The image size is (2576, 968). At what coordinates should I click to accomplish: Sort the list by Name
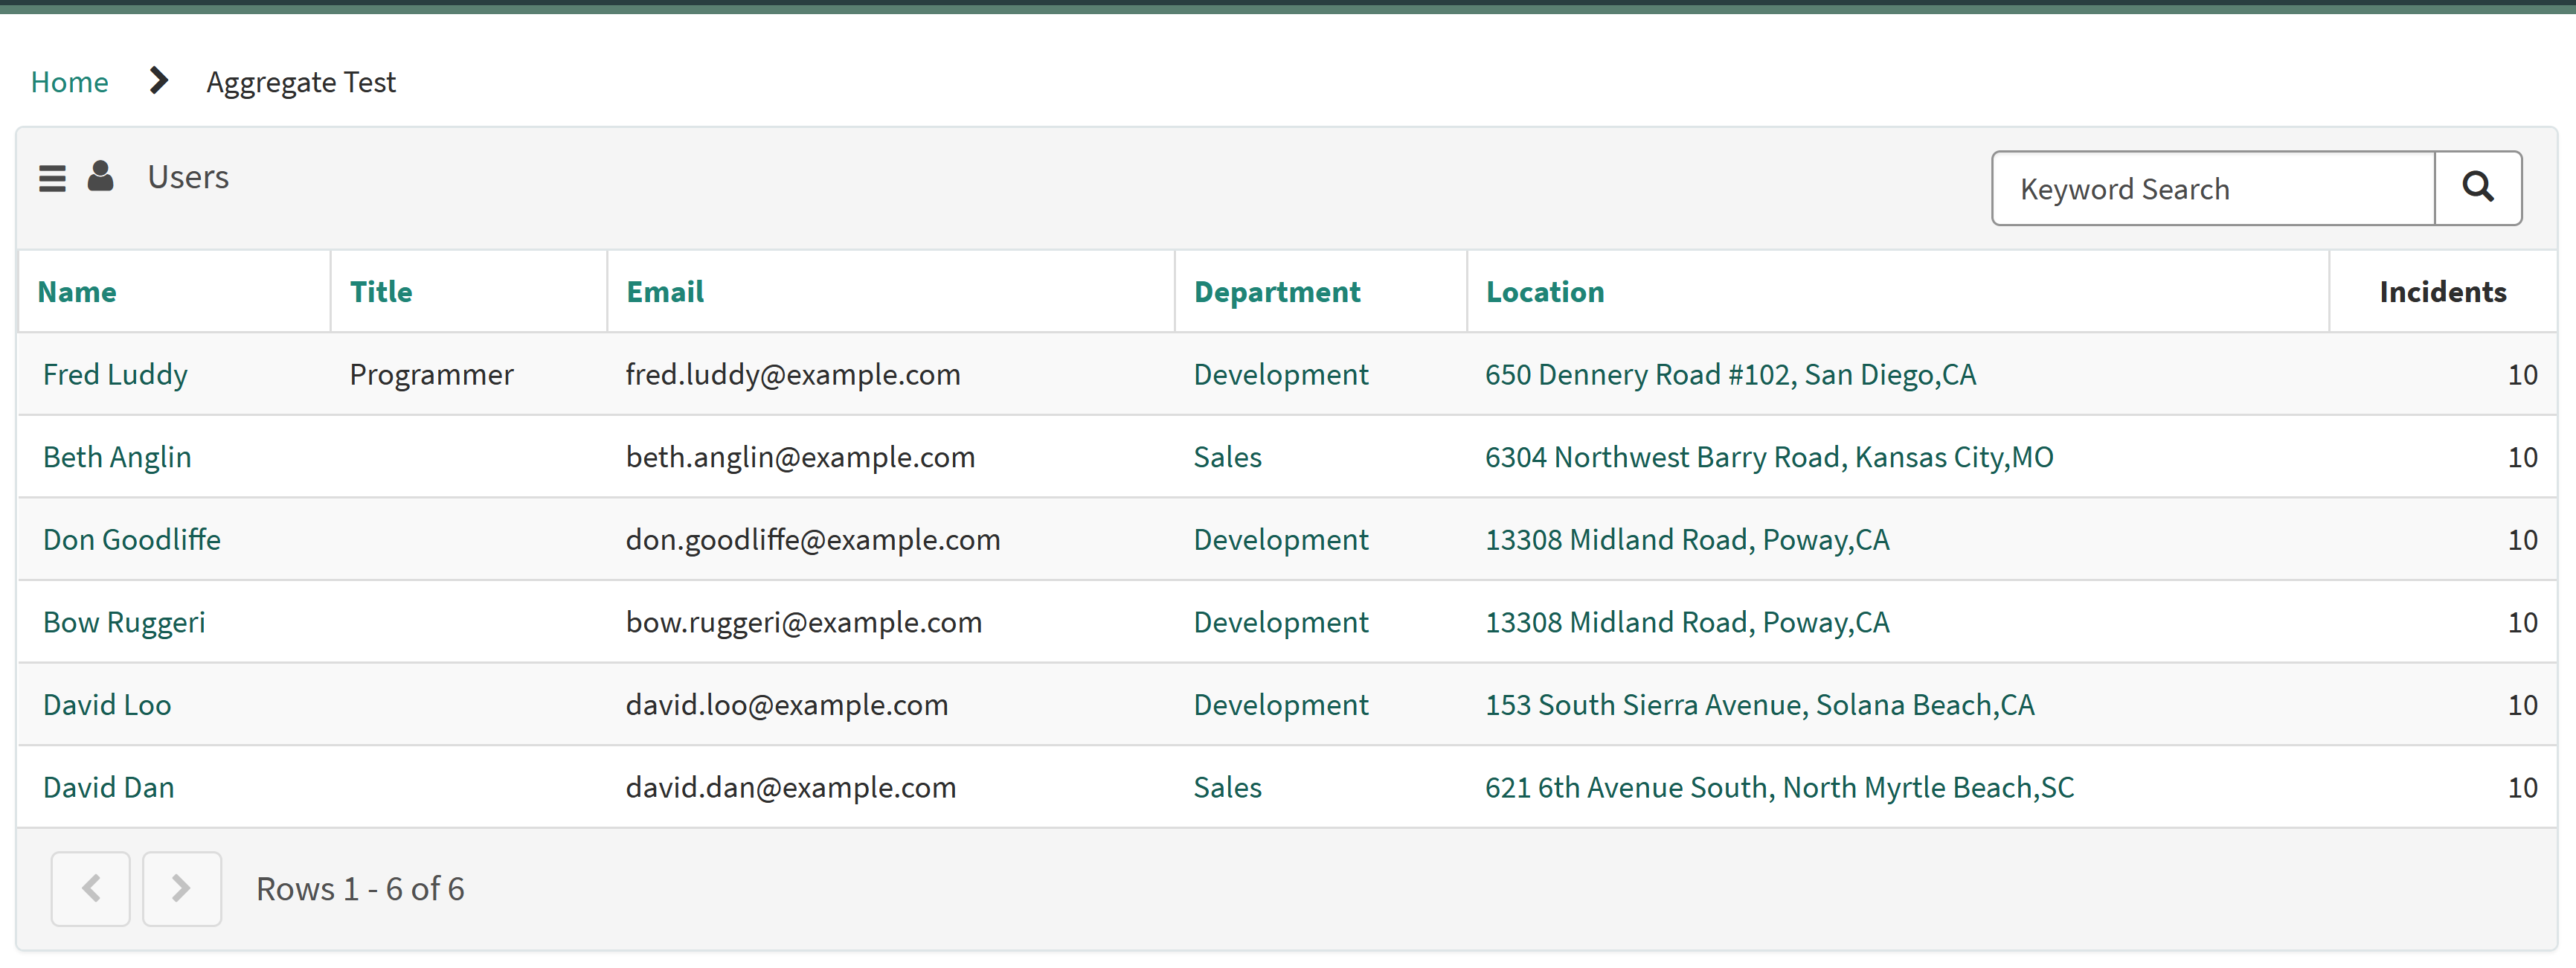tap(77, 291)
